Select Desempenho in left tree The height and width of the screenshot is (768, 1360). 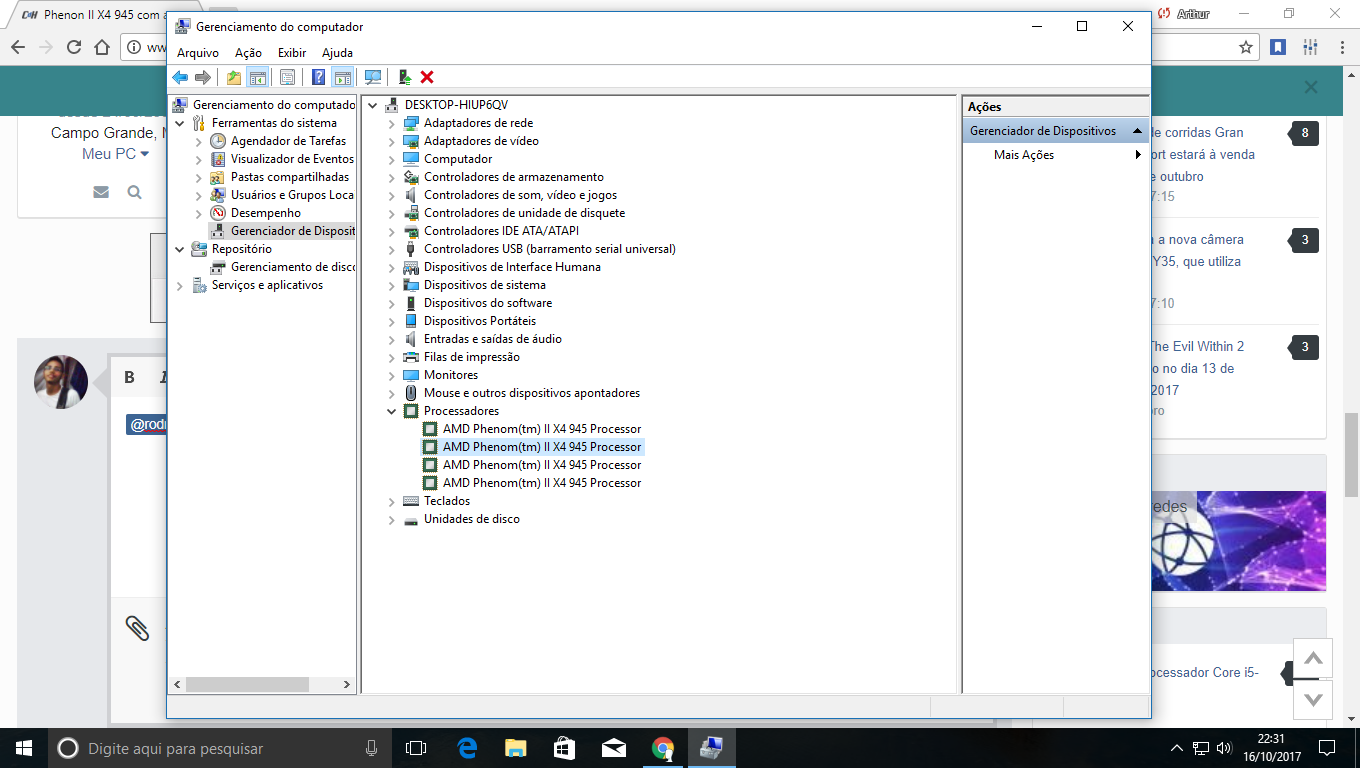tap(265, 213)
